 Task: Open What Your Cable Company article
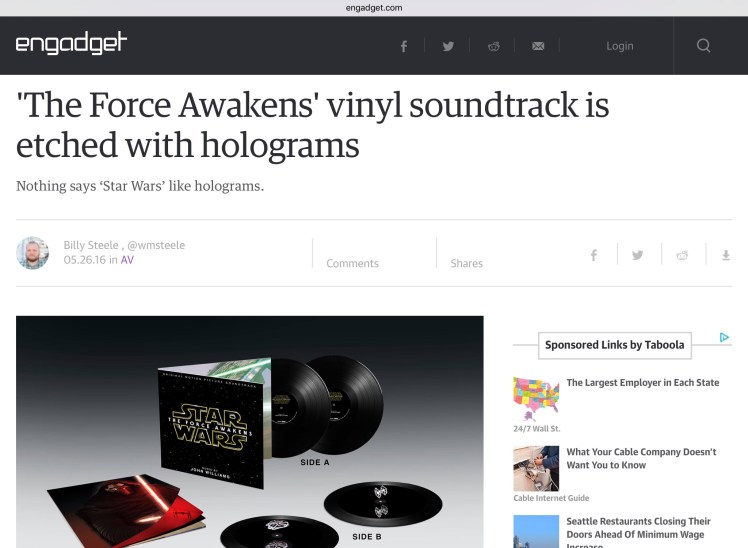641,458
